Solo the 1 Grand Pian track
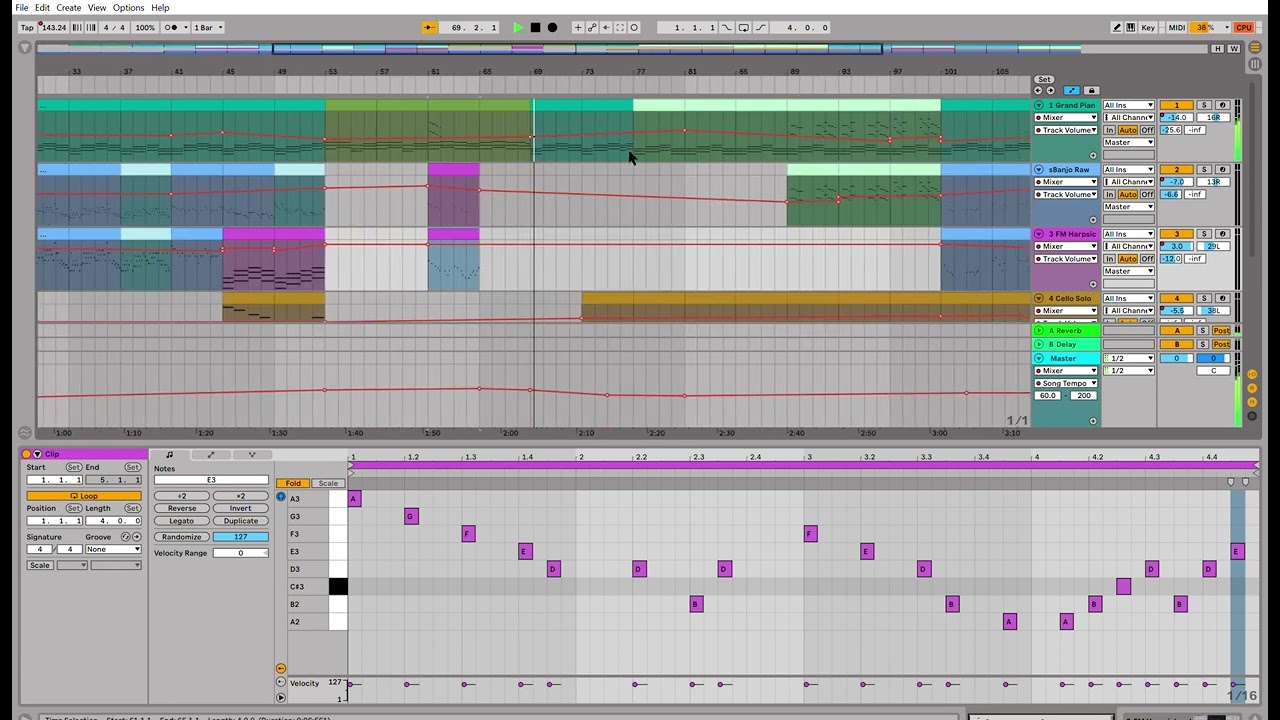1280x720 pixels. tap(1204, 105)
